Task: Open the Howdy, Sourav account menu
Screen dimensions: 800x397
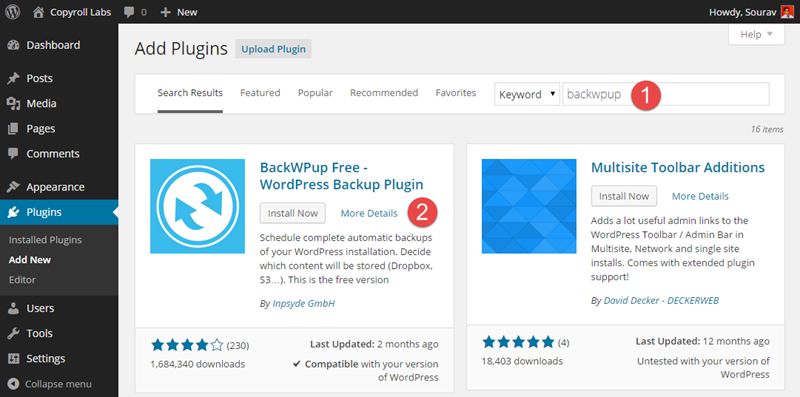Action: (x=743, y=12)
